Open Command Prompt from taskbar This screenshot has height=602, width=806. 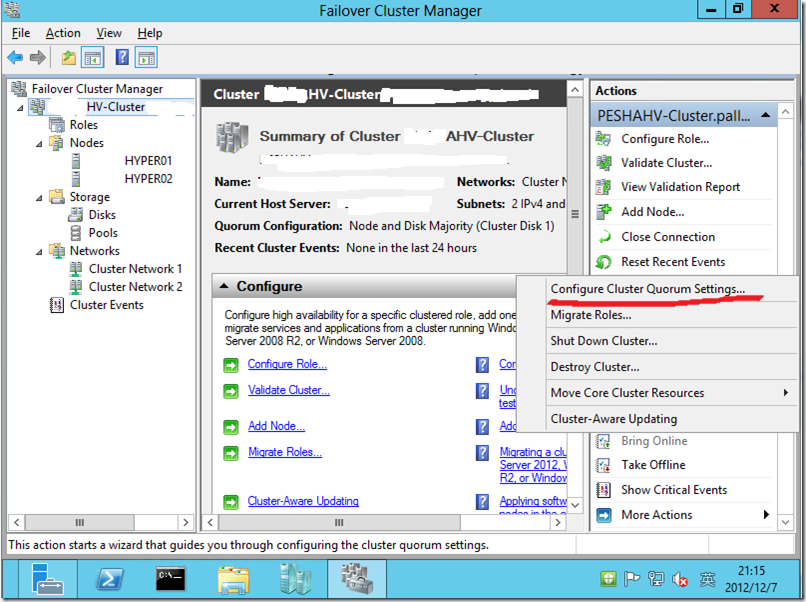tap(171, 579)
